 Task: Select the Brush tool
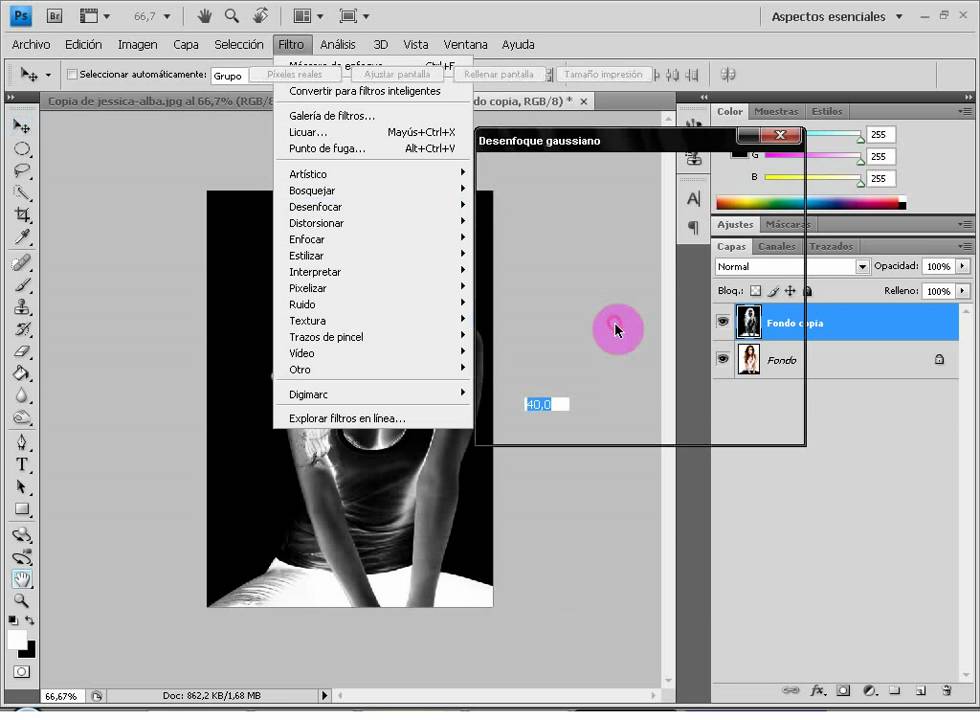[x=22, y=285]
